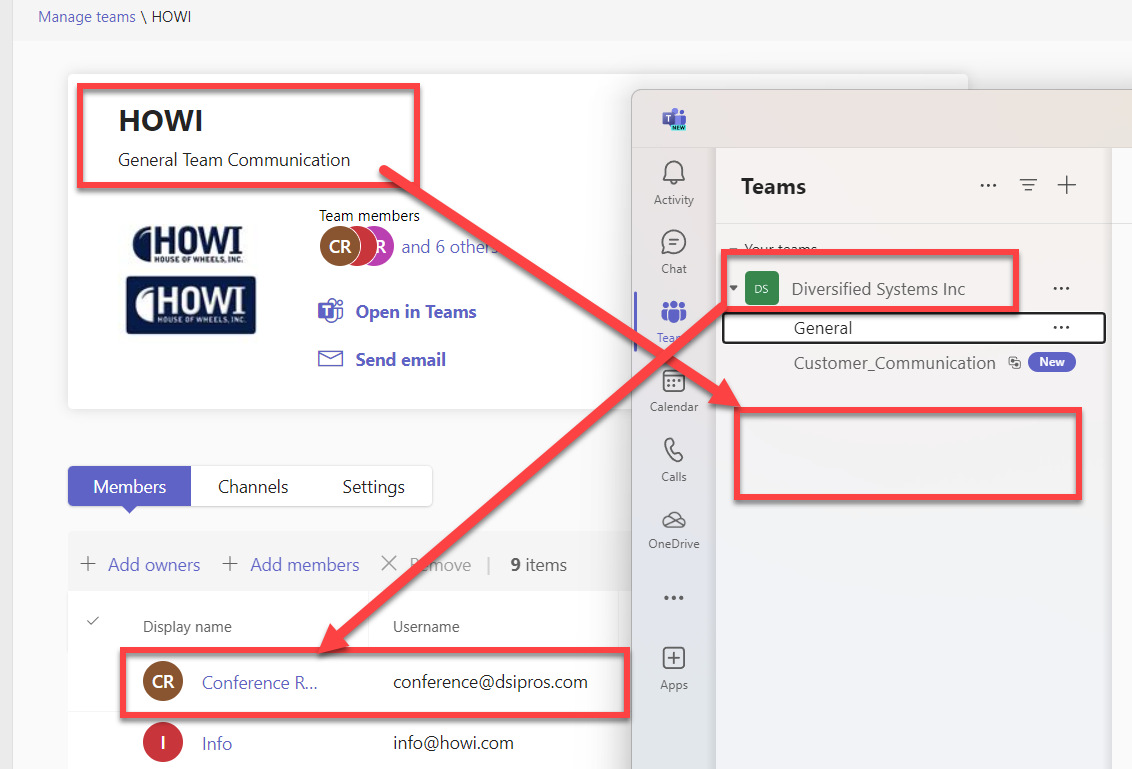The height and width of the screenshot is (769, 1132).
Task: Click the CR avatar under Team members
Action: (339, 246)
